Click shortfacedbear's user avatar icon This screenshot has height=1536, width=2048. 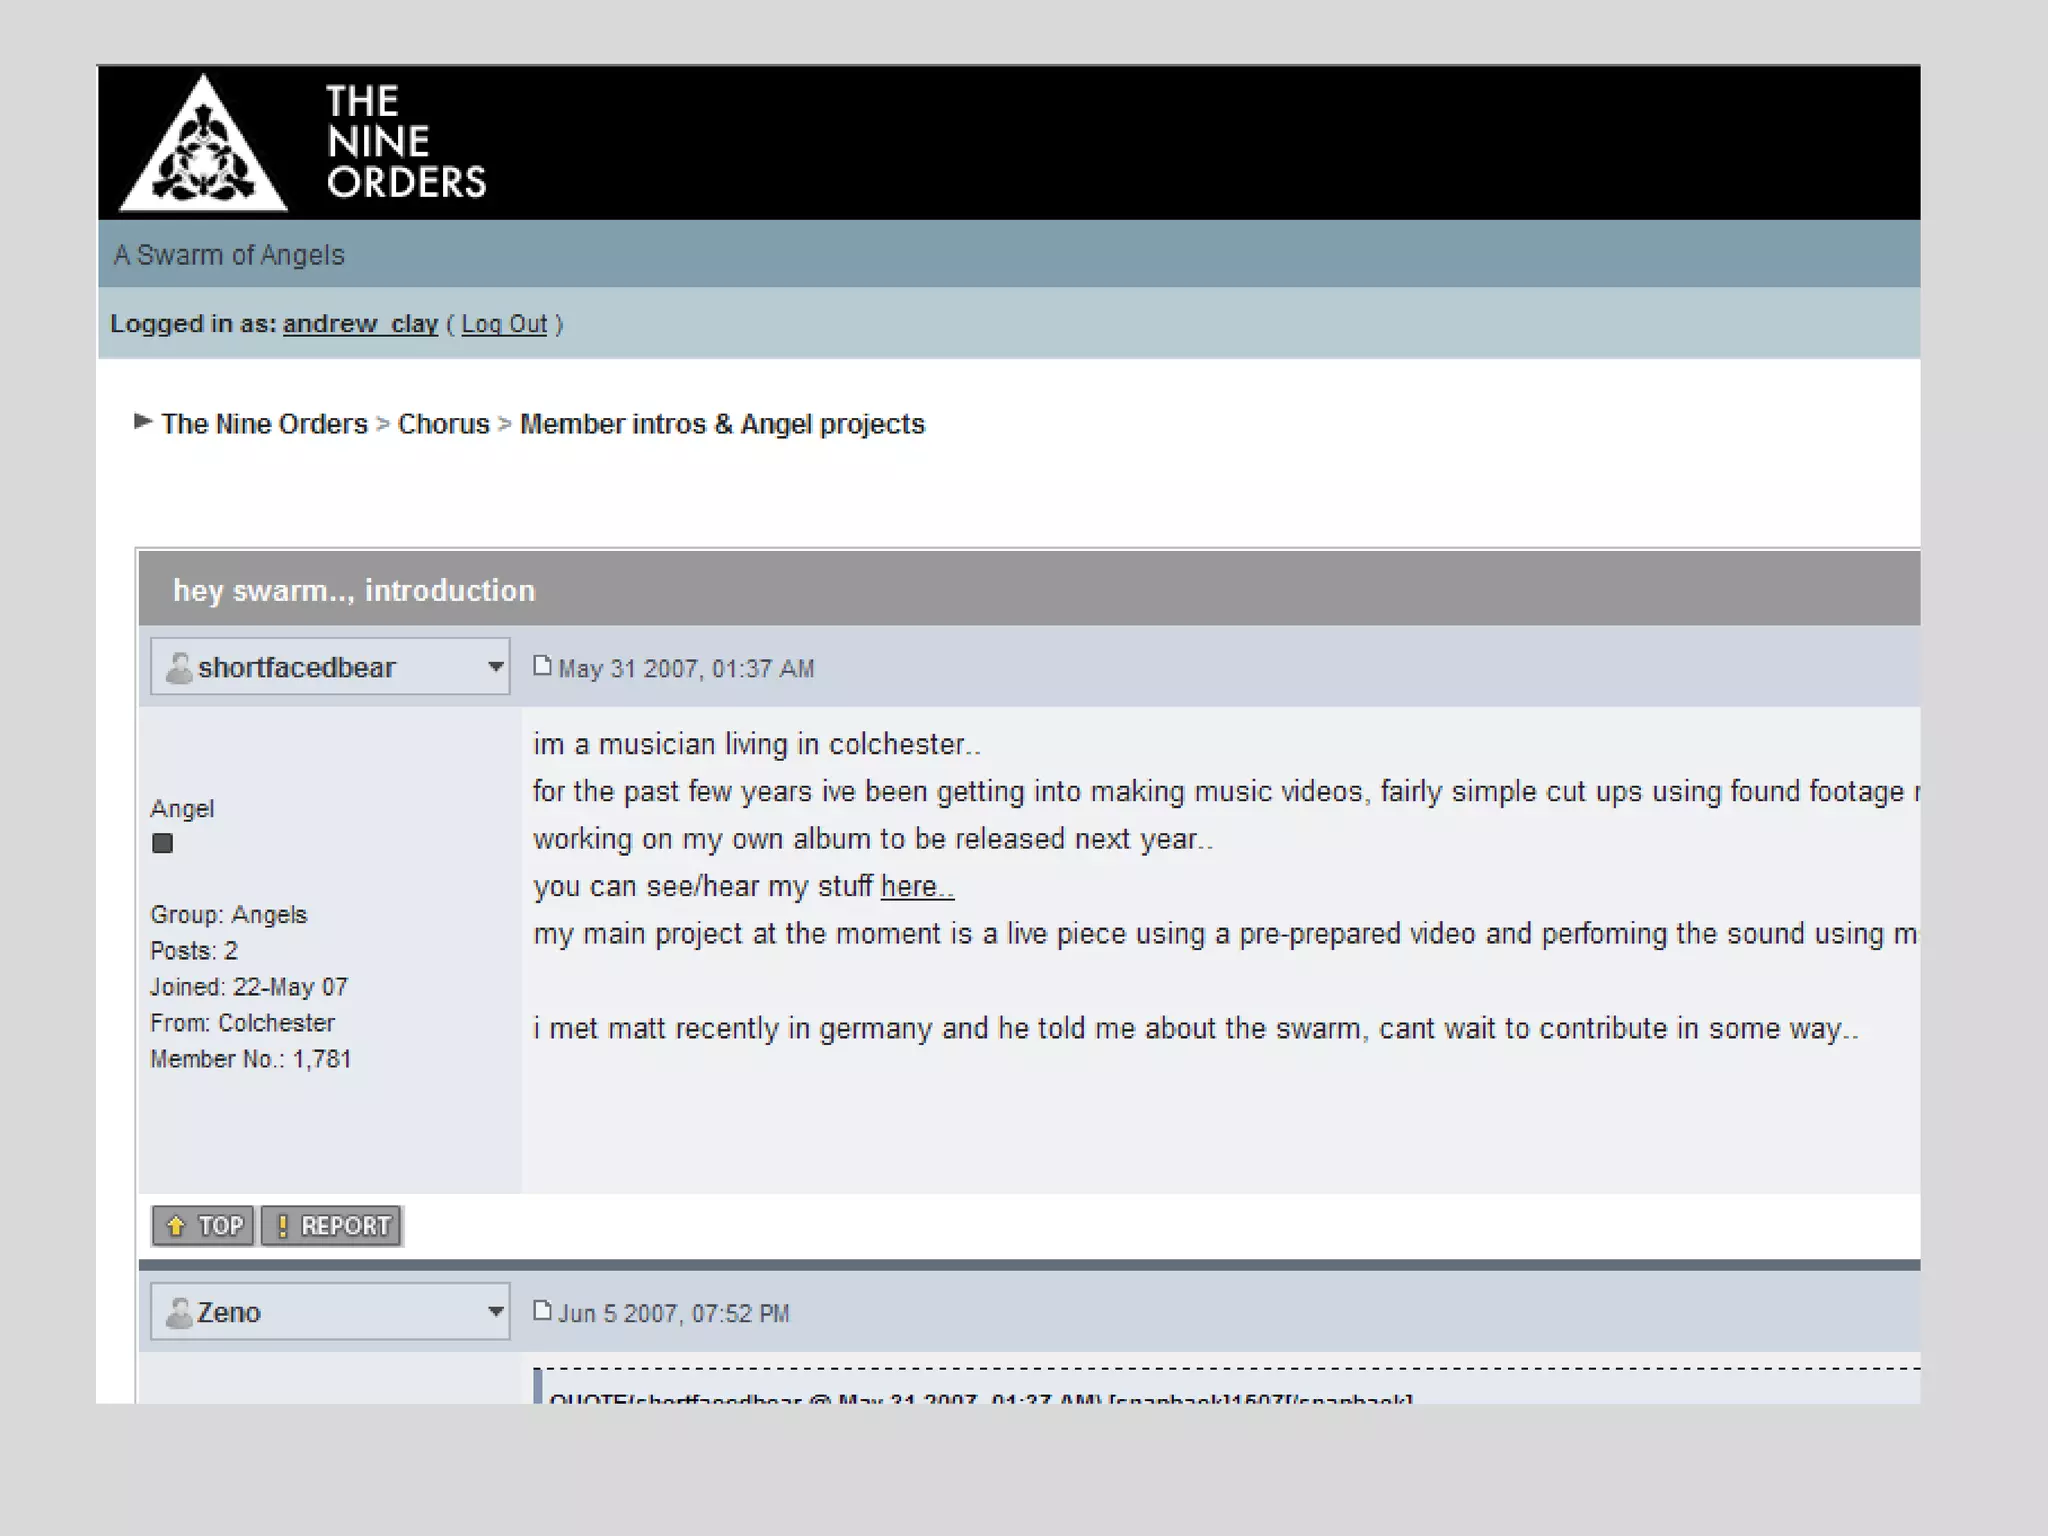(x=179, y=667)
